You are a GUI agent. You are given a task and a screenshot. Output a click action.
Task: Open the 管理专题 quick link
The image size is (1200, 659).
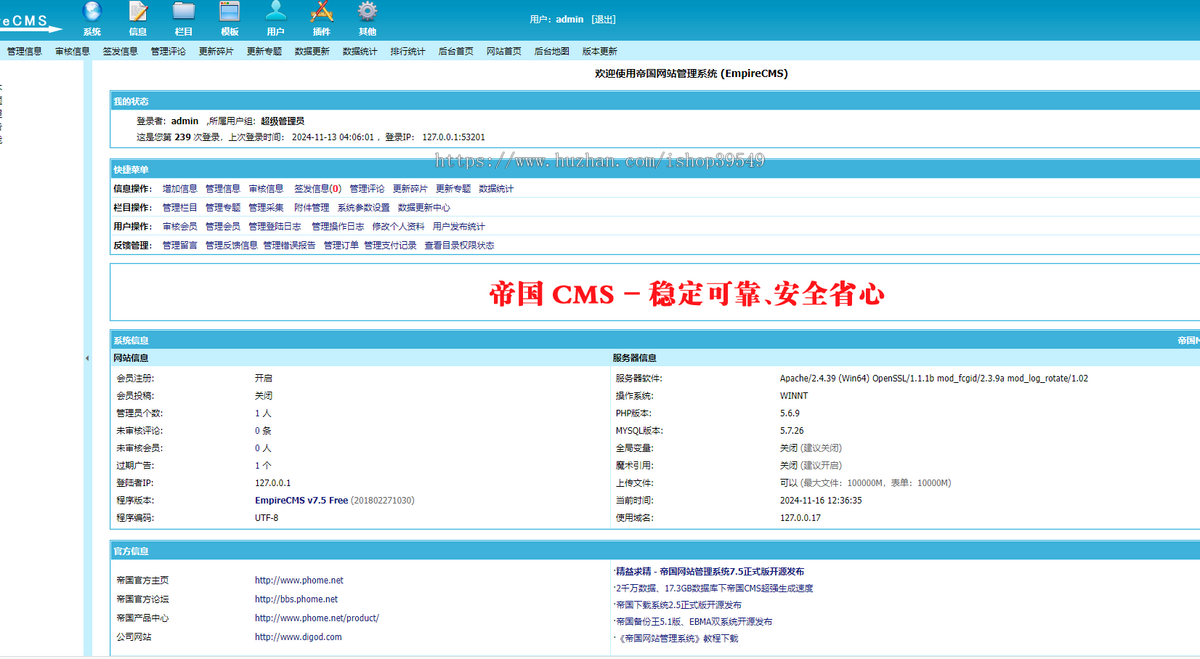[223, 207]
